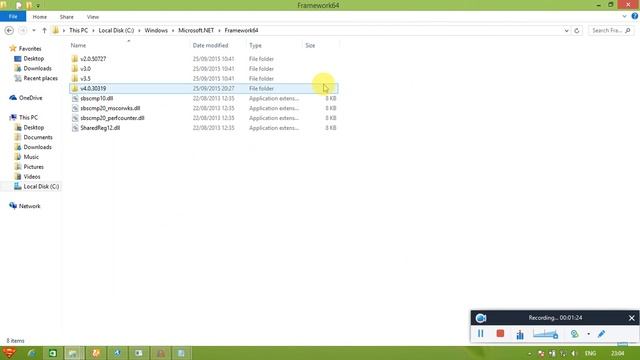Refresh the folder view

(577, 31)
